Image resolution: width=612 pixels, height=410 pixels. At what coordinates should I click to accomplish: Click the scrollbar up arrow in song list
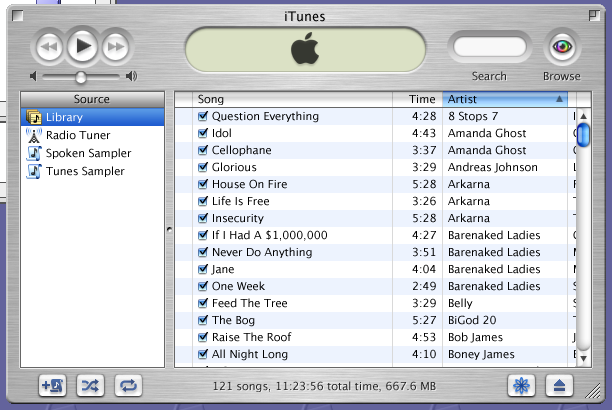click(x=582, y=117)
